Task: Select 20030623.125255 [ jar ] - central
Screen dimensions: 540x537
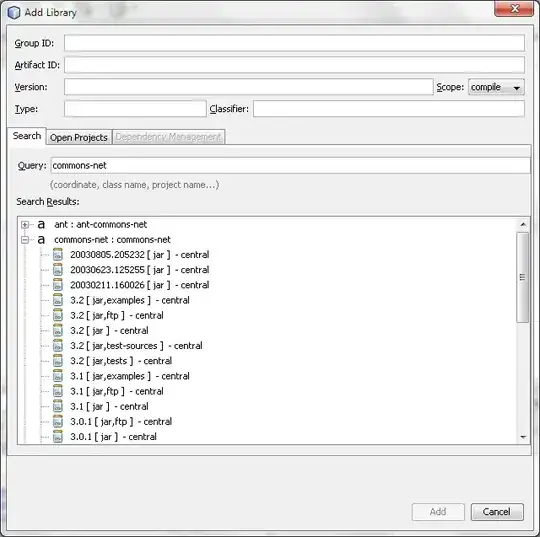Action: tap(139, 270)
